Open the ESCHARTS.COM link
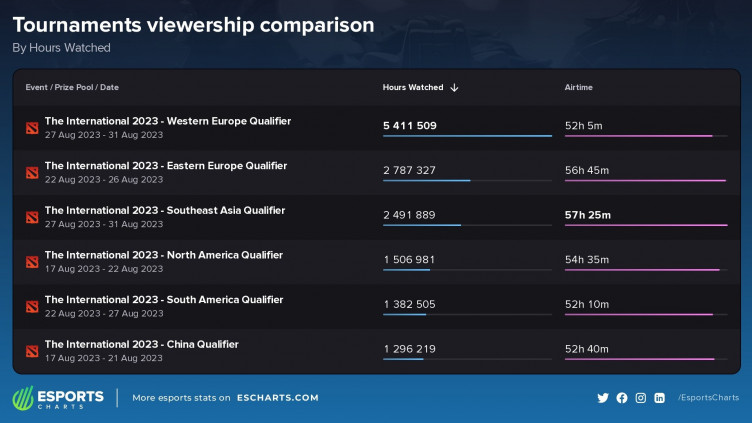Viewport: 752px width, 423px height. pyautogui.click(x=277, y=398)
